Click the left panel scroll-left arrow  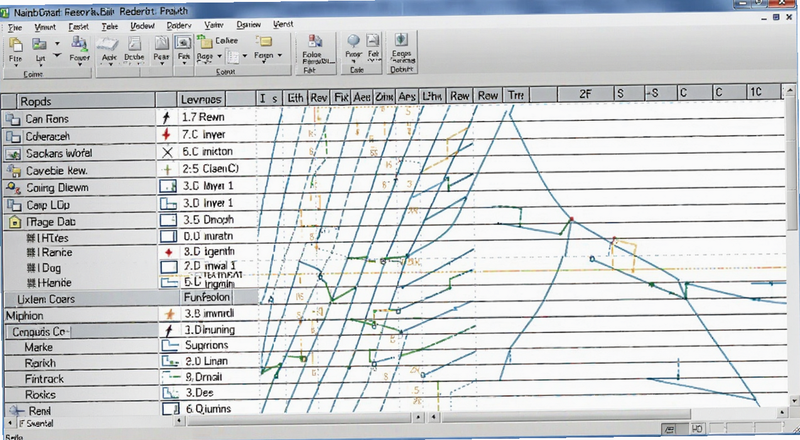click(9, 424)
